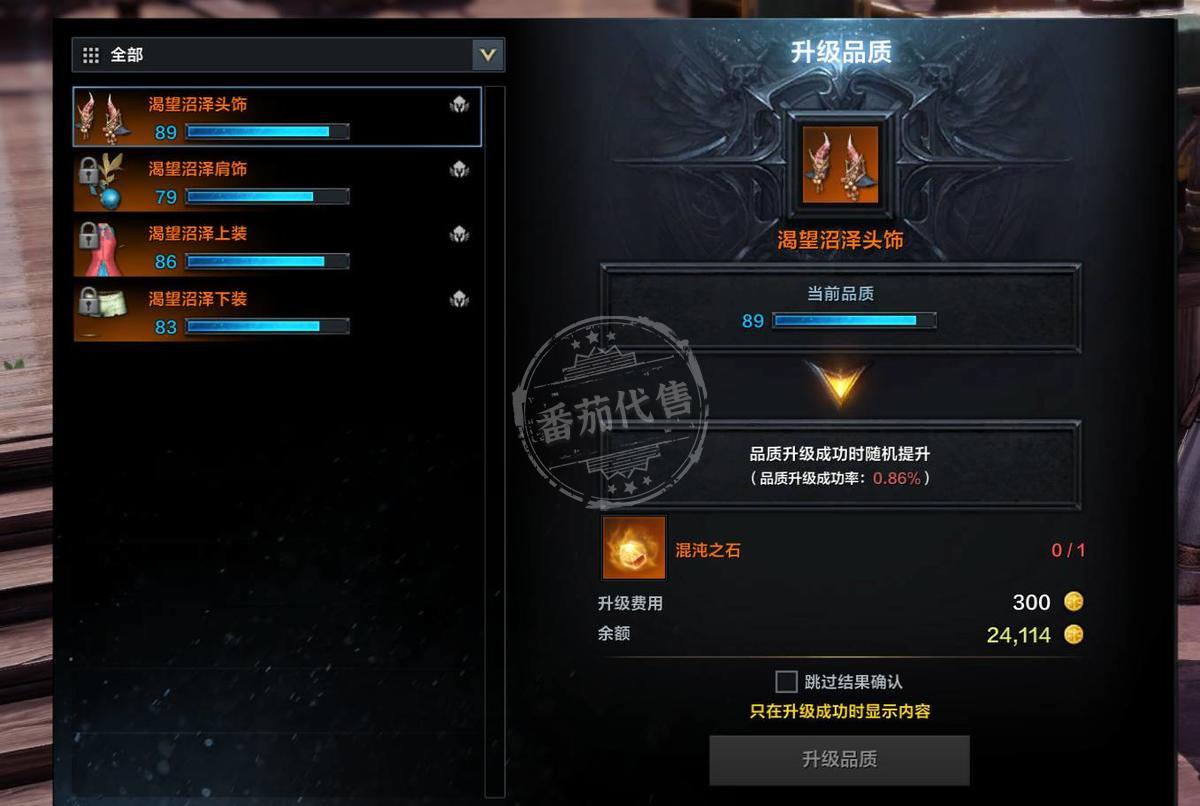Click the helmet badge on 渴望沼泽上装 row
The height and width of the screenshot is (806, 1200).
(460, 234)
